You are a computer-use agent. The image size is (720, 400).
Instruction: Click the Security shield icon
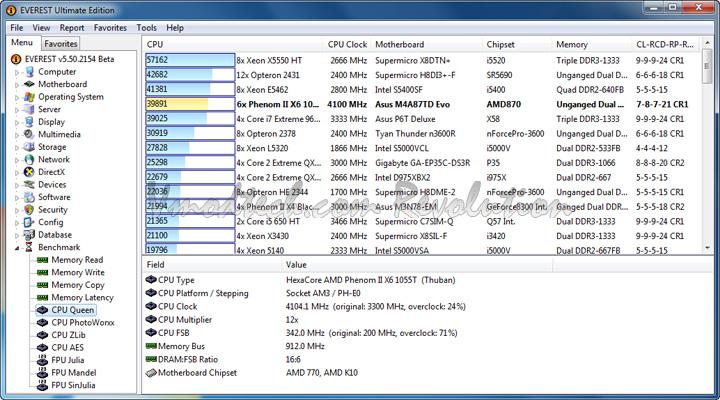29,209
